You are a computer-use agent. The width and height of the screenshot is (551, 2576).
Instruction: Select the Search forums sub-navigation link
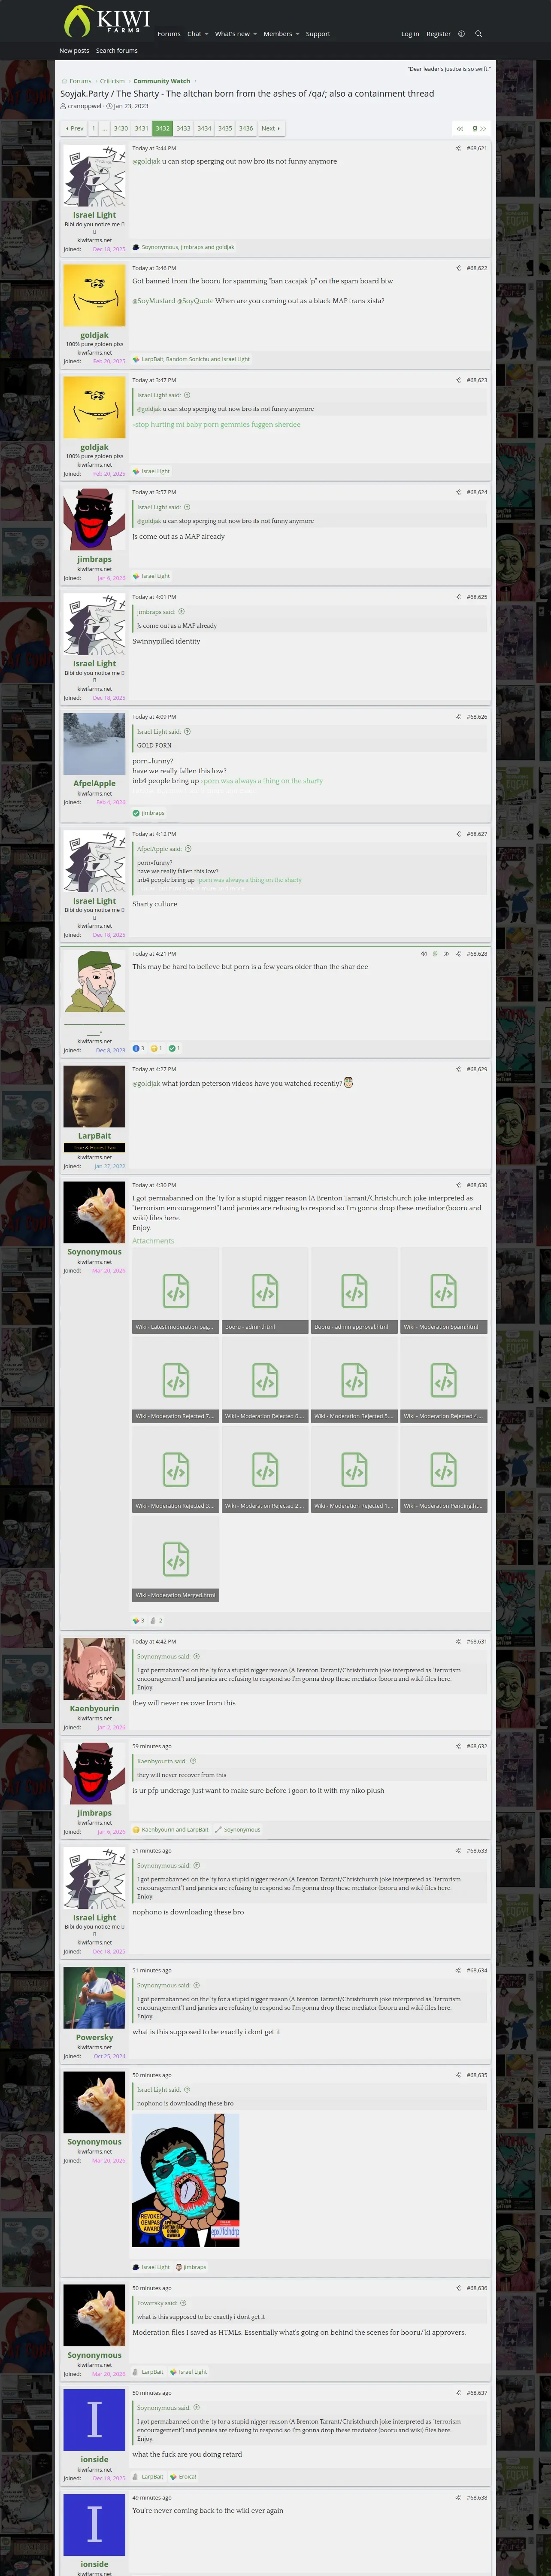tap(117, 50)
